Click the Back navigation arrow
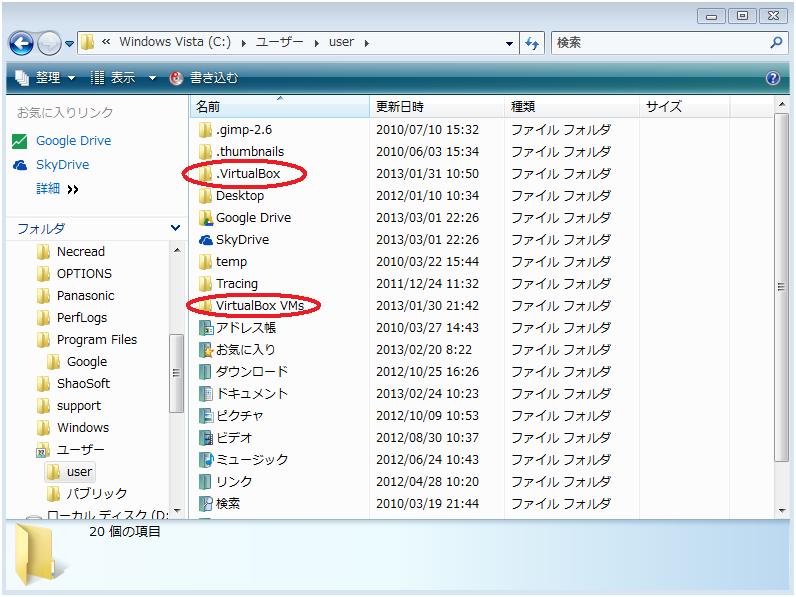Image resolution: width=796 pixels, height=597 pixels. click(x=21, y=43)
